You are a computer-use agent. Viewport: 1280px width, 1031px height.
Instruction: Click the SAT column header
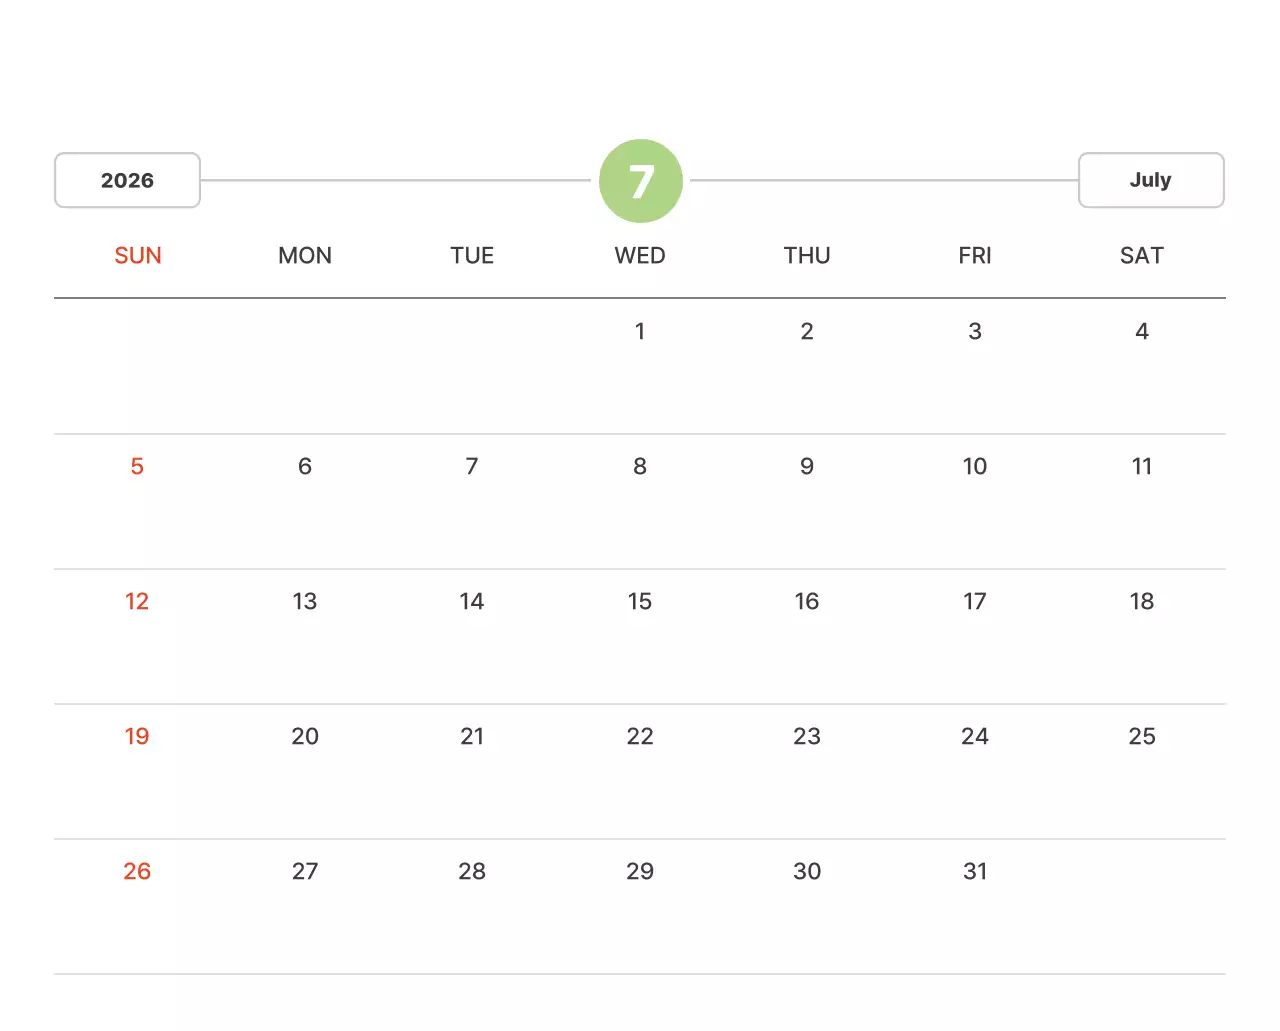(1141, 256)
